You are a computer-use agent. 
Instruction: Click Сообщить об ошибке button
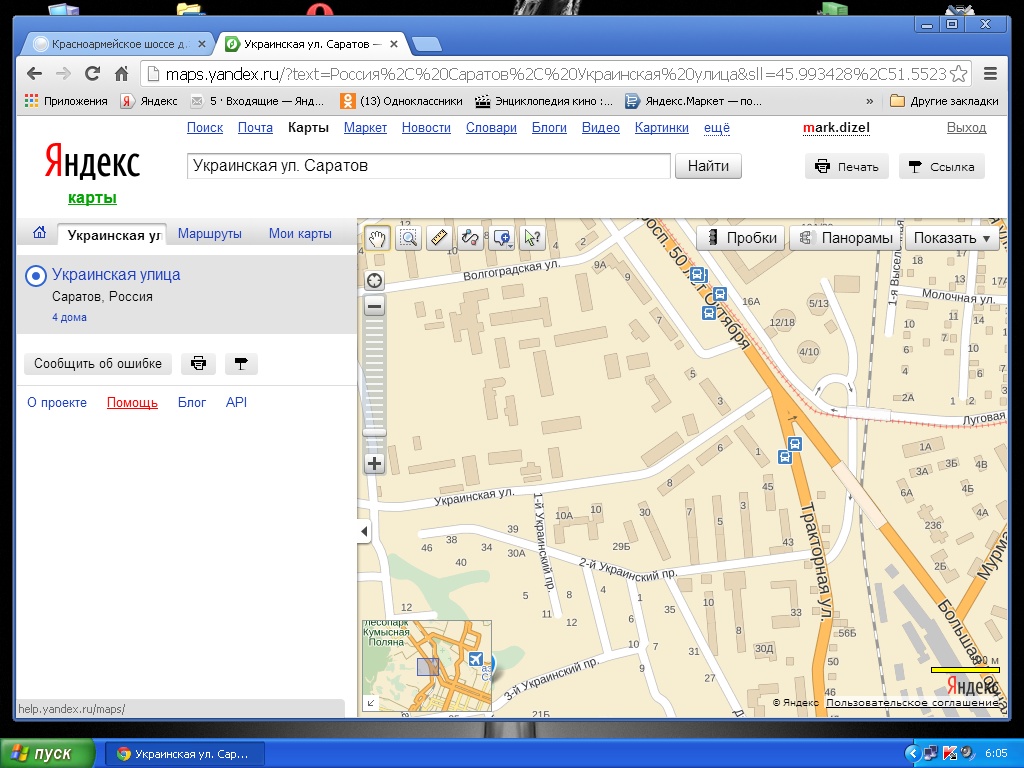98,364
